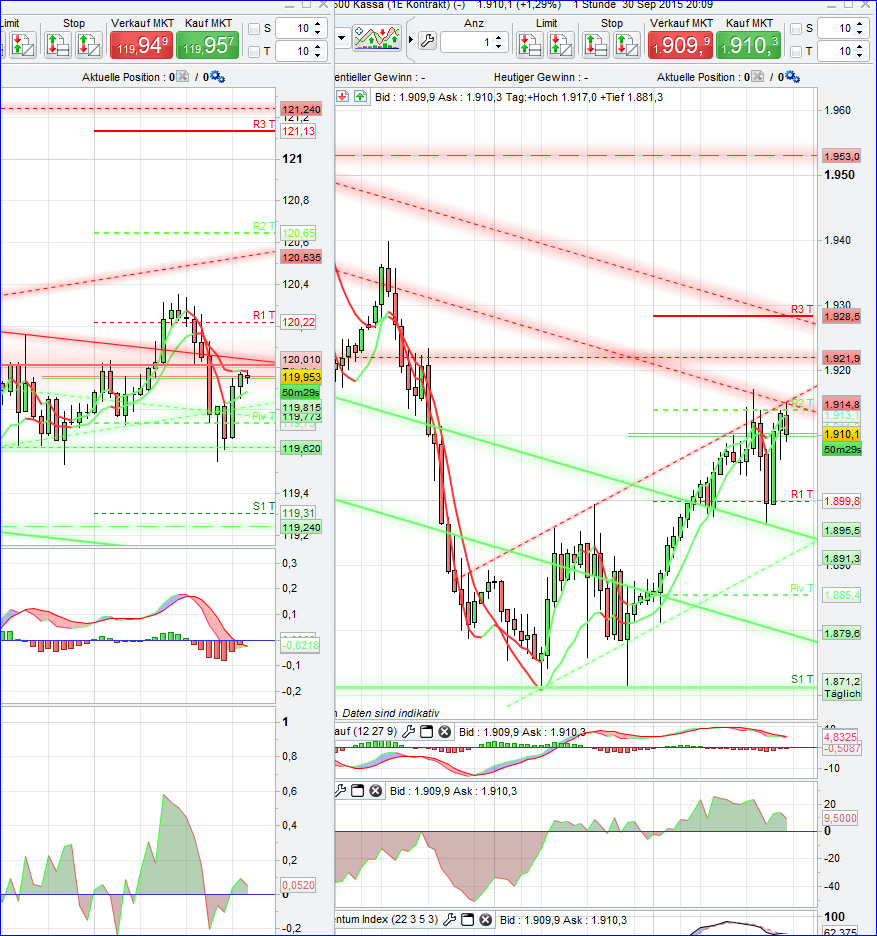The width and height of the screenshot is (877, 936).
Task: Select the Limit buy order icon
Action: coord(529,42)
